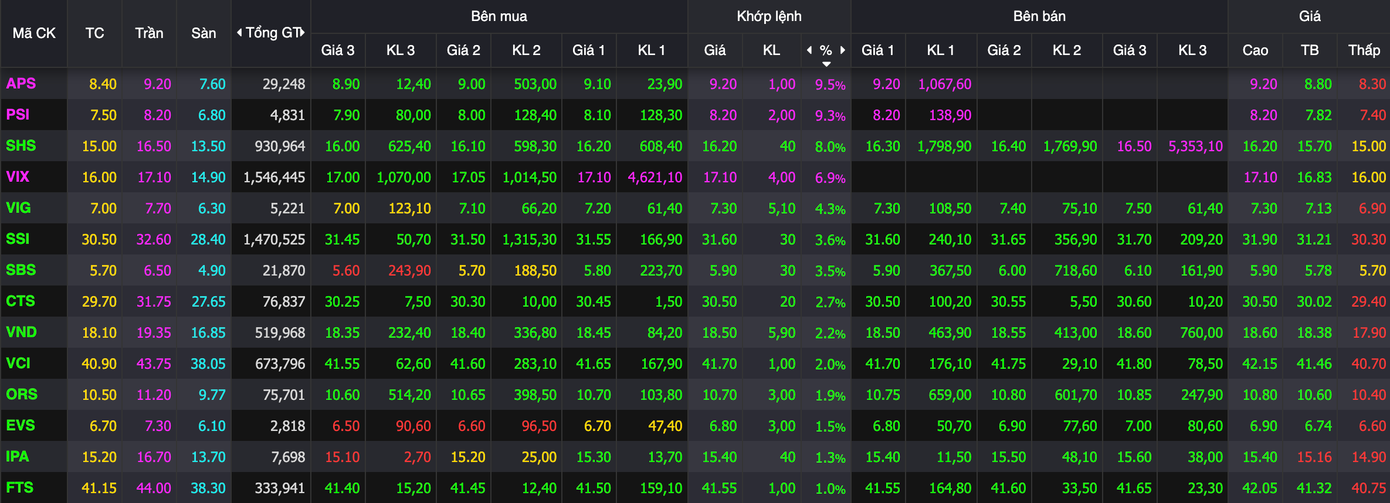Image resolution: width=1390 pixels, height=503 pixels.
Task: Open the FTS stock symbol
Action: [x=20, y=488]
